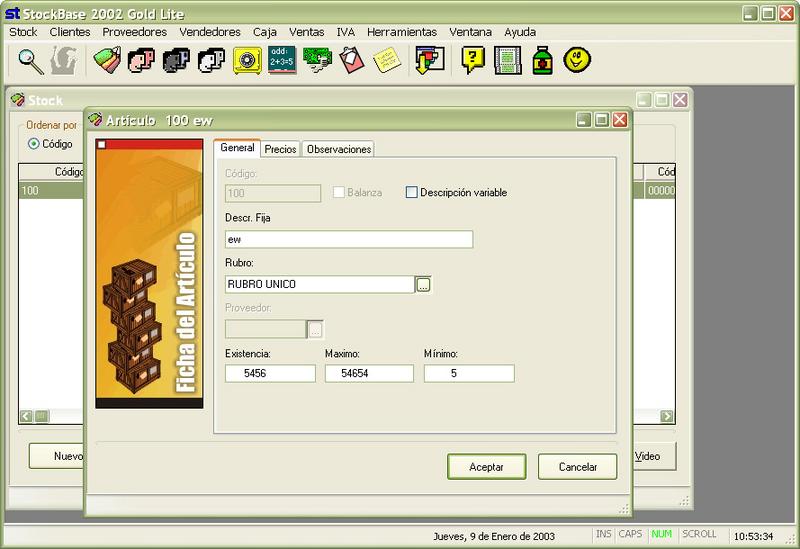This screenshot has width=800, height=549.
Task: Click the Código column header in Stock list
Action: click(51, 172)
